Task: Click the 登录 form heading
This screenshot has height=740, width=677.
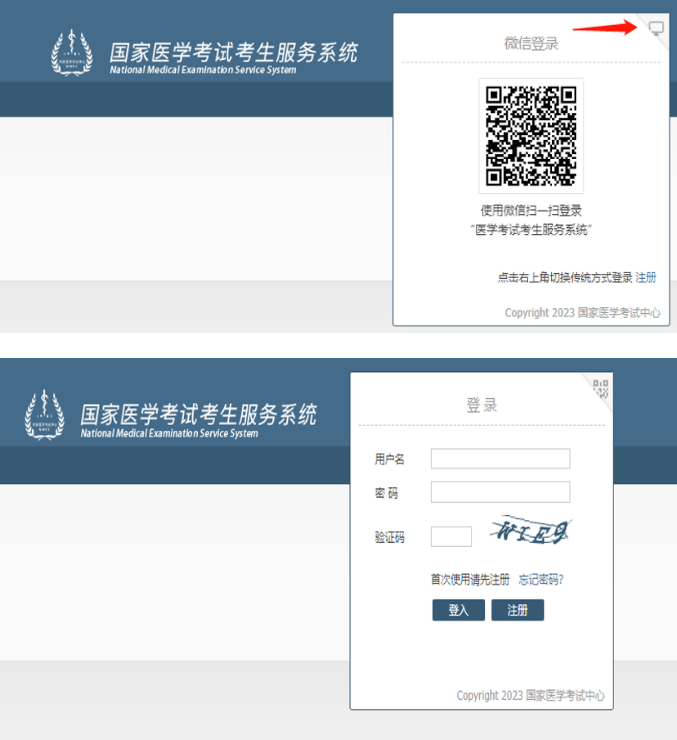Action: [481, 405]
